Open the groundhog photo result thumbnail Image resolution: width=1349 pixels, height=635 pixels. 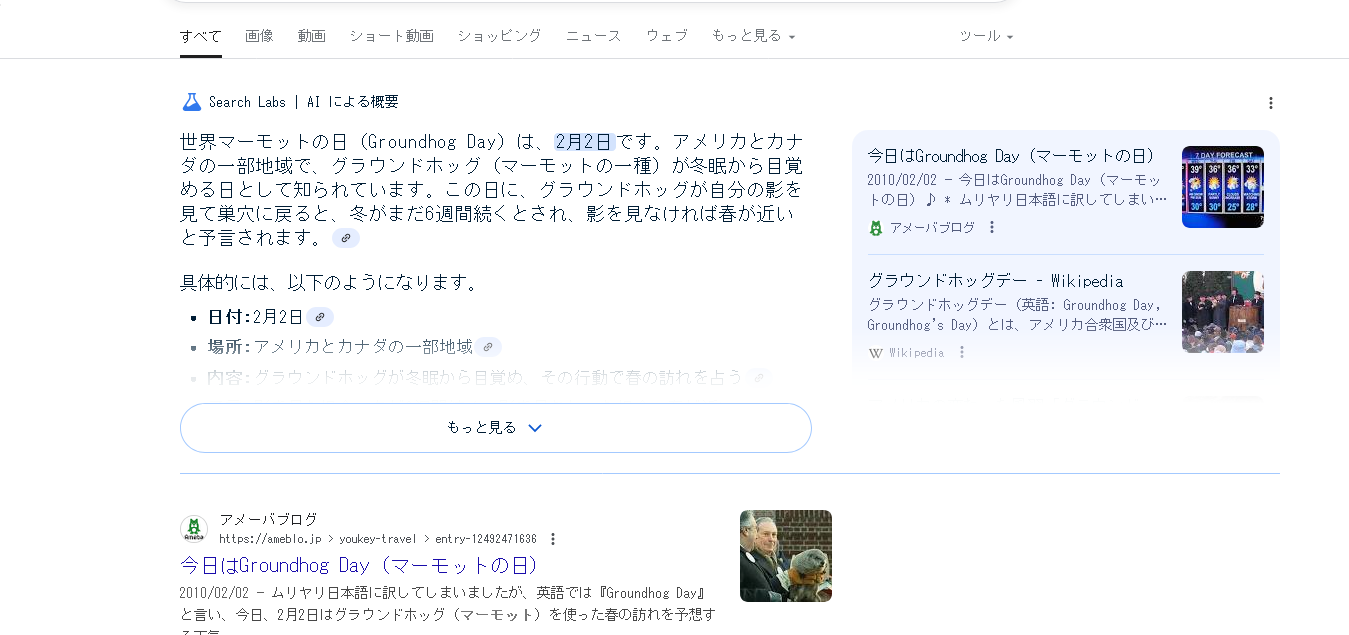point(786,556)
